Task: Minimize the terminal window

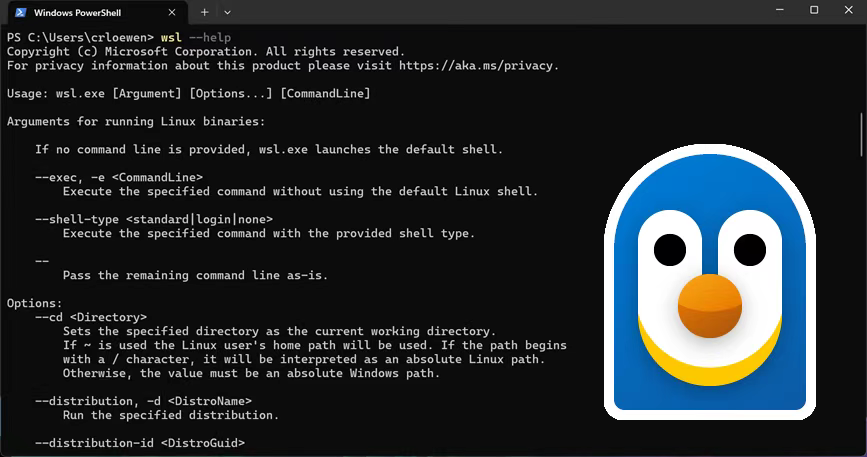Action: (780, 10)
